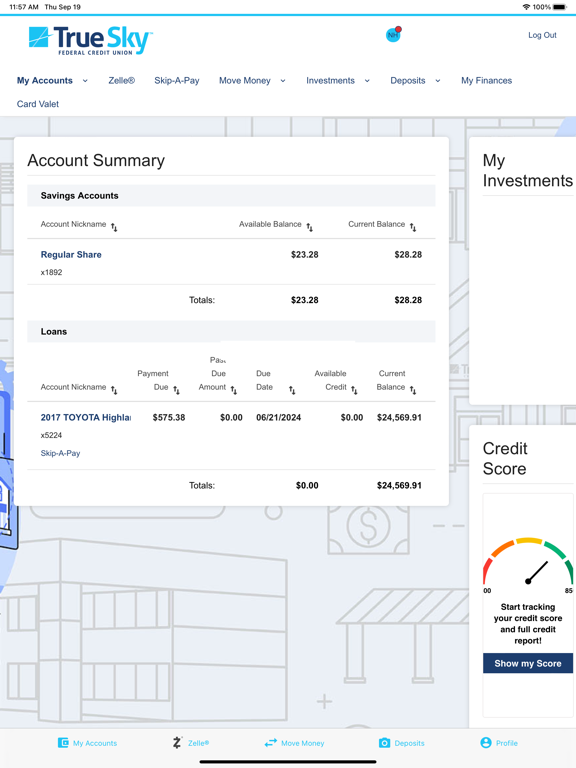Tap My Accounts icon in bottom bar
576x768 pixels.
pos(63,743)
